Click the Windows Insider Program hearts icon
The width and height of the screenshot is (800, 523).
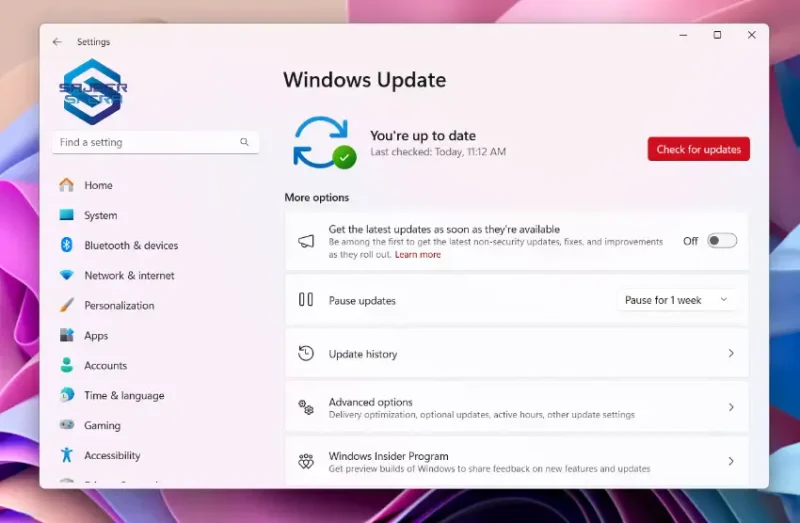pyautogui.click(x=306, y=461)
